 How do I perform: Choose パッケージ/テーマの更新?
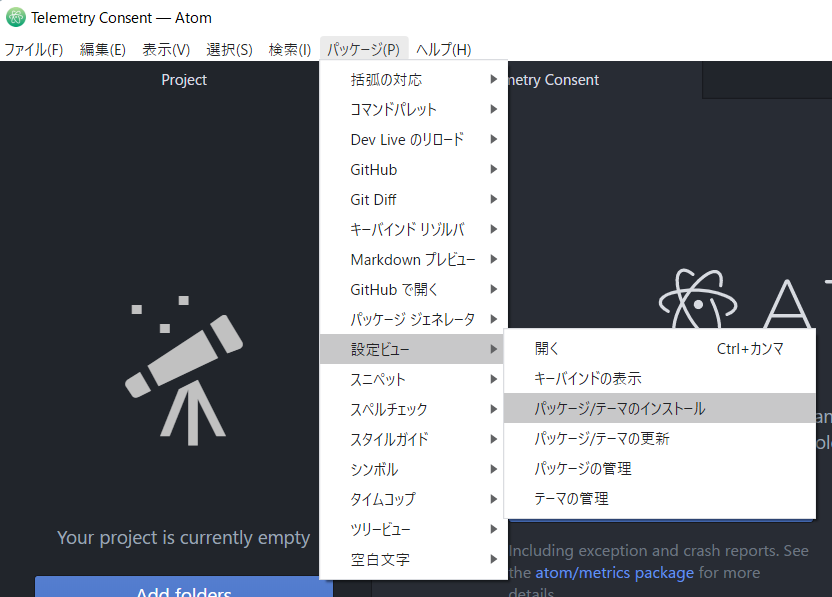660,438
